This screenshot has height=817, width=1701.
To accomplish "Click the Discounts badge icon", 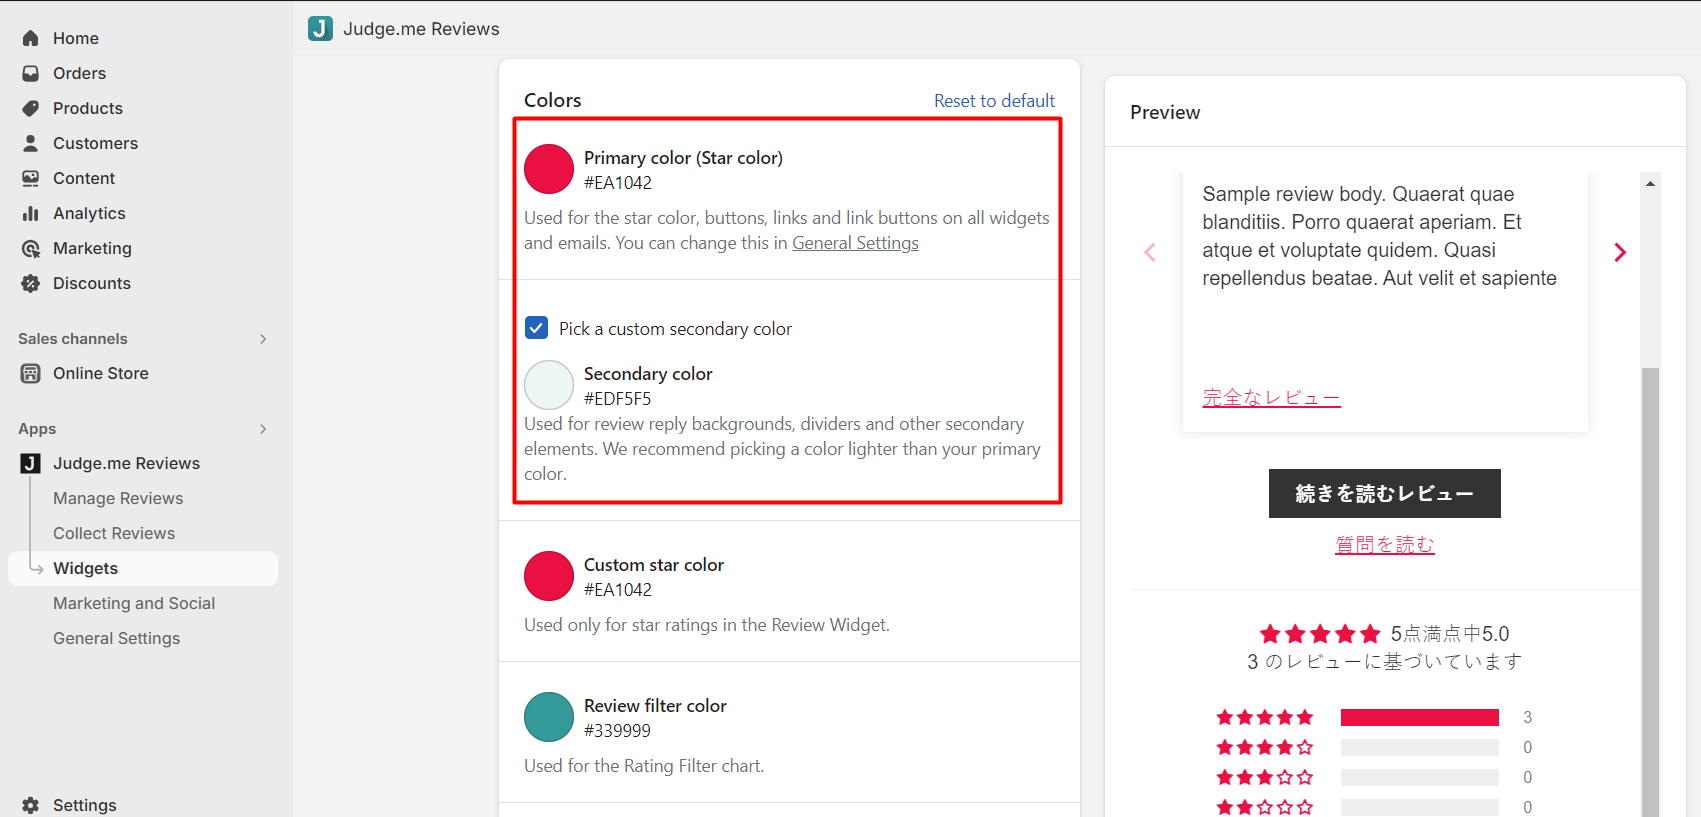I will click(31, 283).
